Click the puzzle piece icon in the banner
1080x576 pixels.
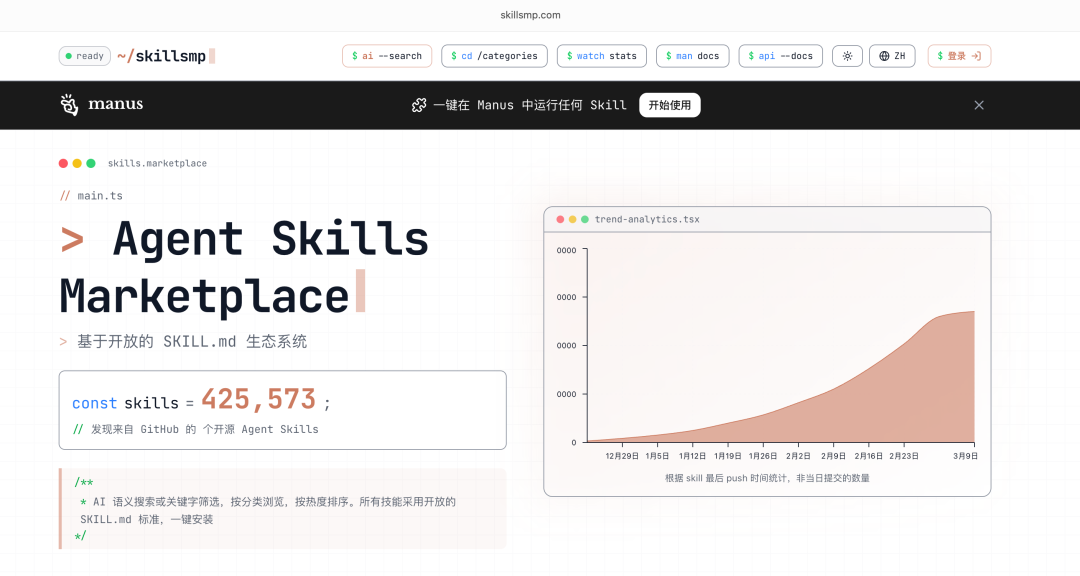419,105
